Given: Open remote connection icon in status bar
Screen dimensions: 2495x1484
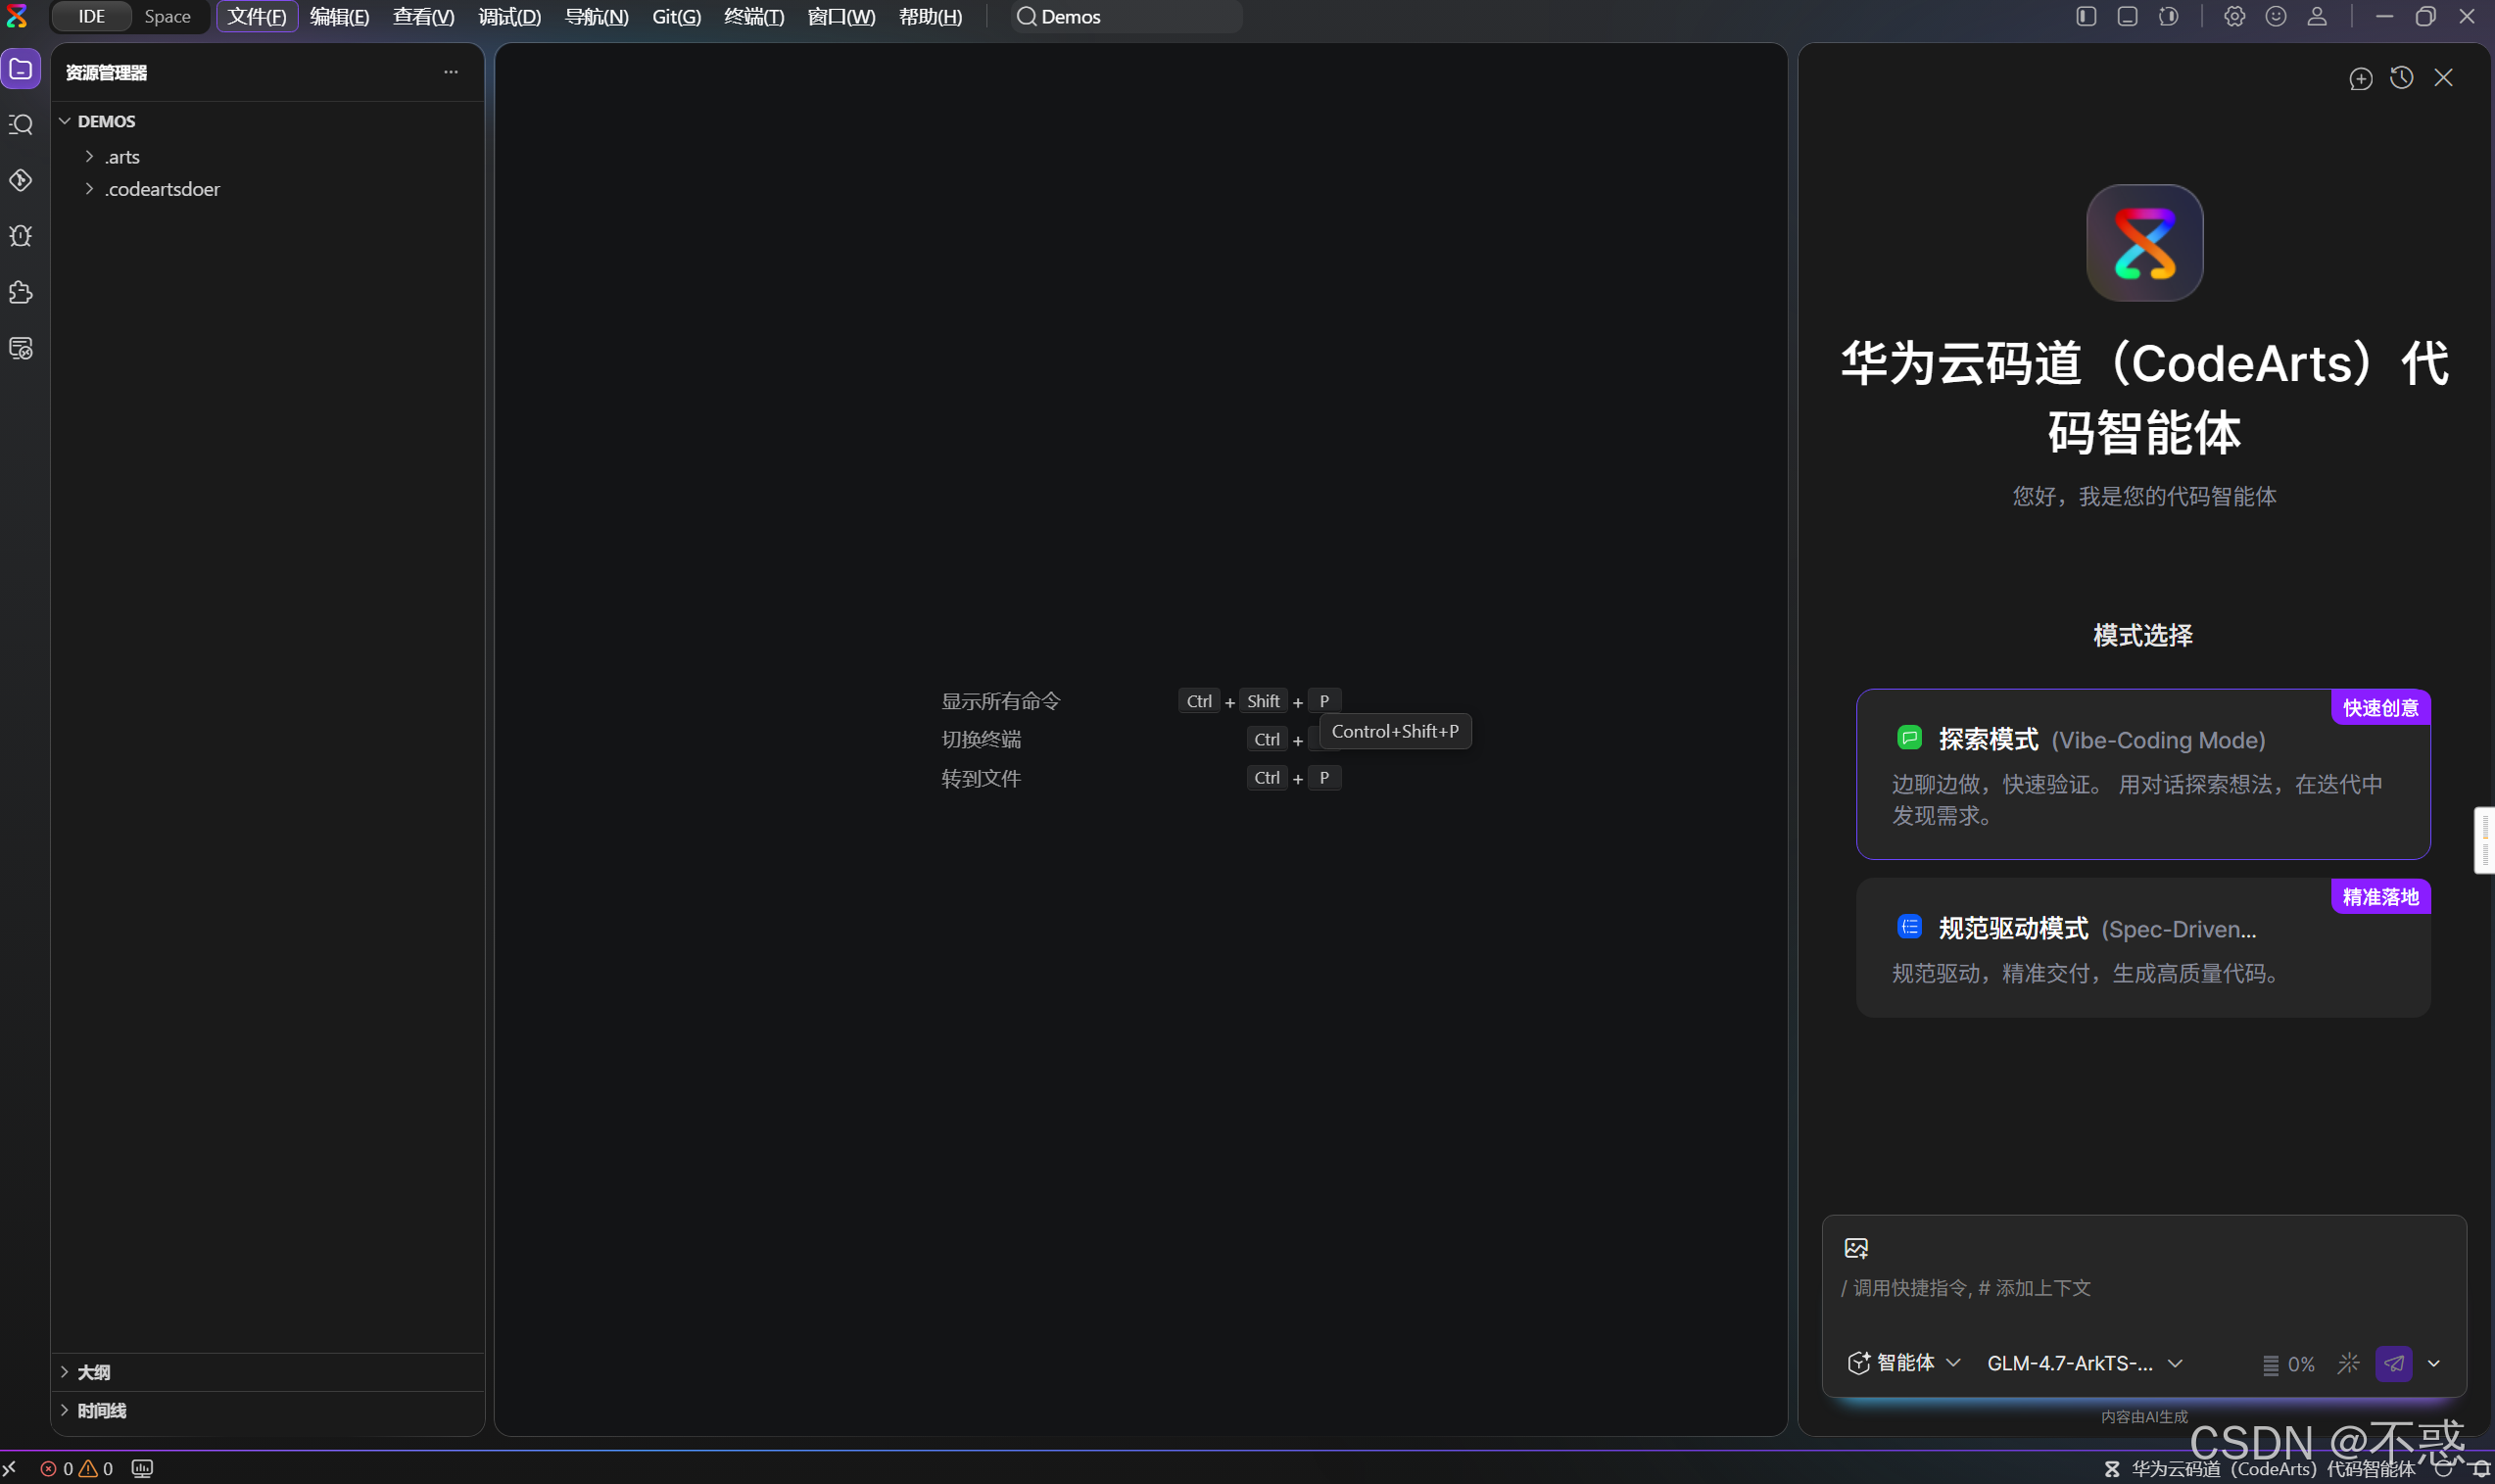Looking at the screenshot, I should (9, 1468).
